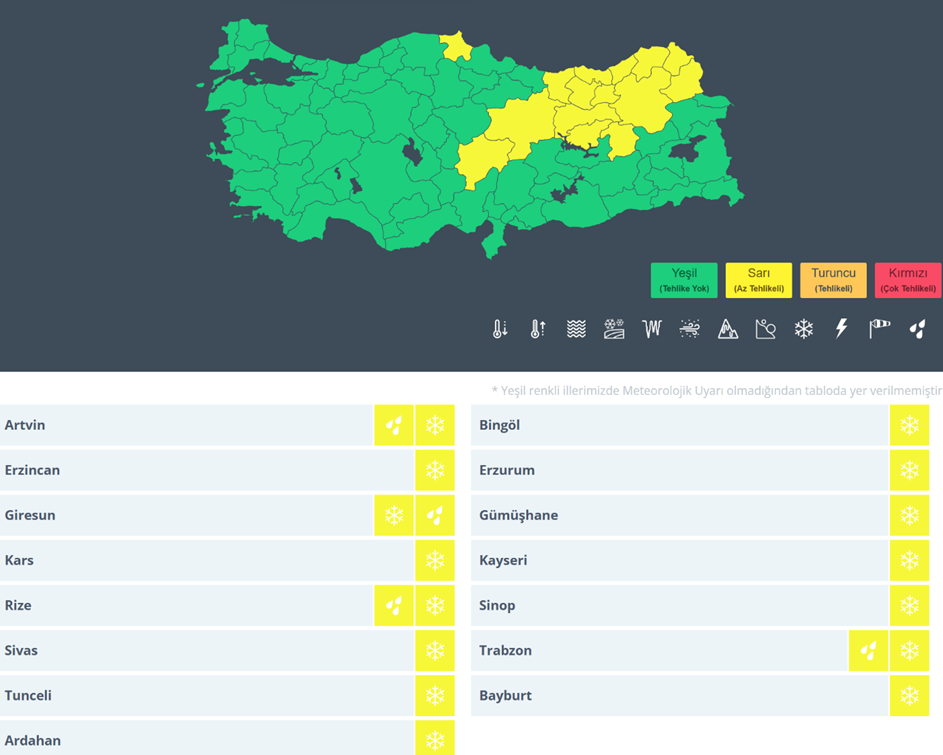Select the icicles frost icon
This screenshot has width=943, height=755.
click(x=652, y=329)
